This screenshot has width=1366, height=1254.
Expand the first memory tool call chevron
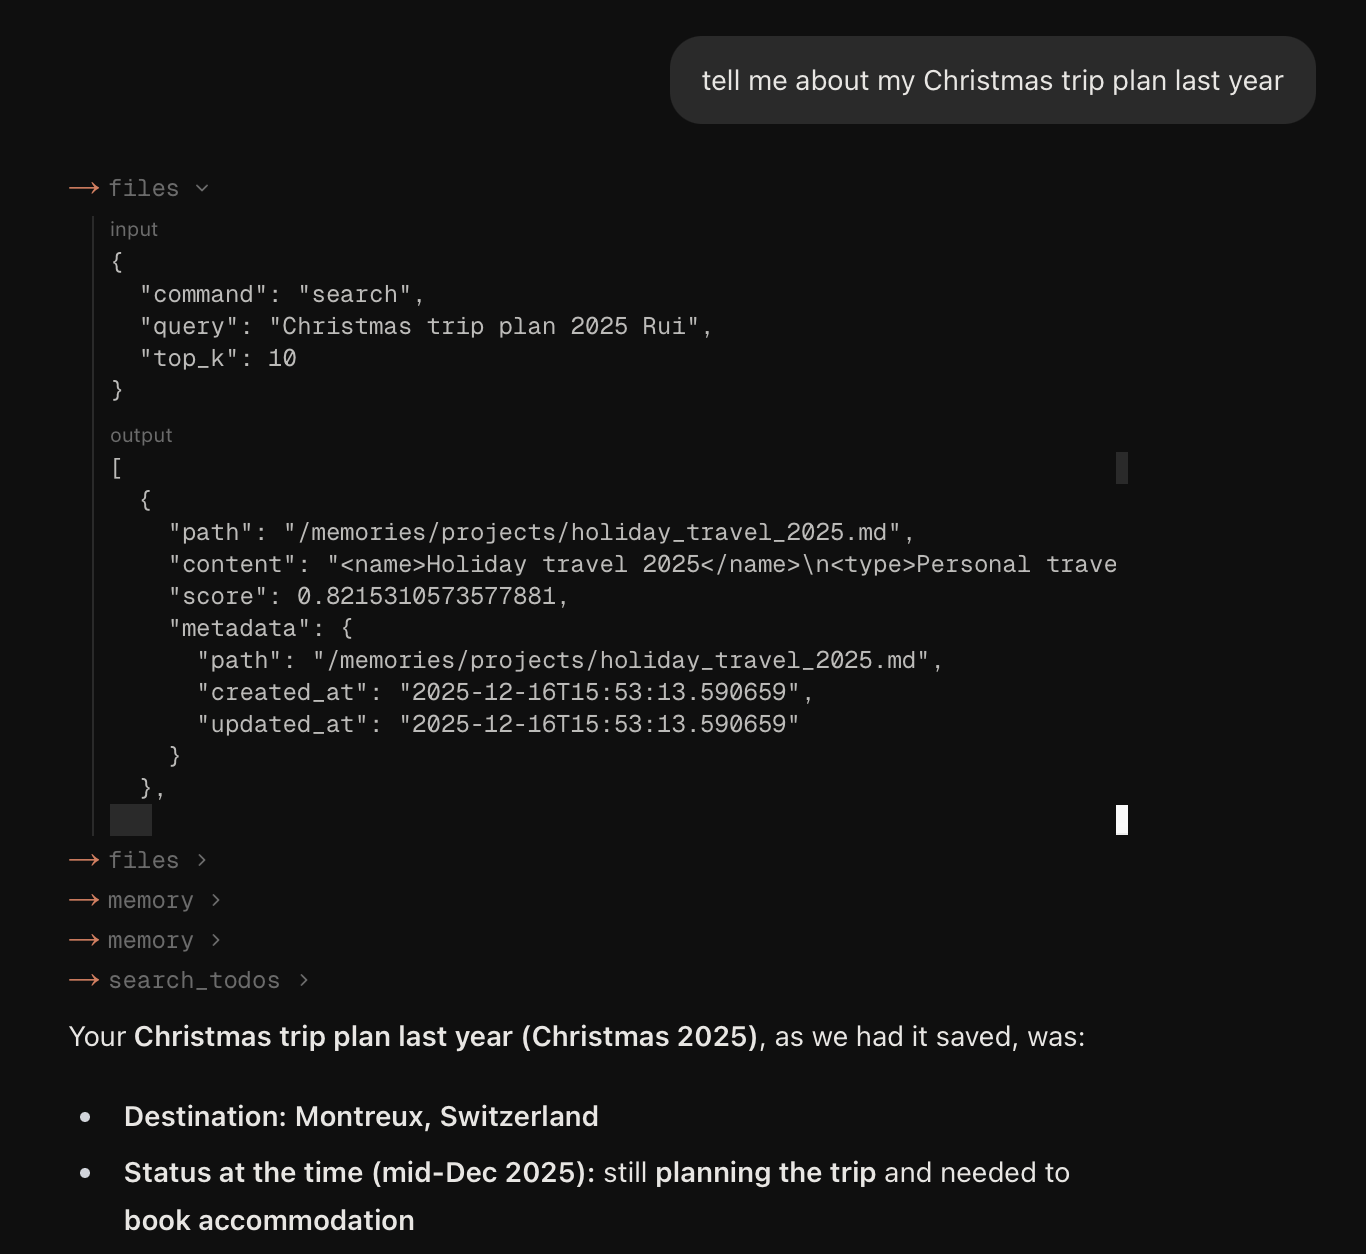click(x=216, y=900)
